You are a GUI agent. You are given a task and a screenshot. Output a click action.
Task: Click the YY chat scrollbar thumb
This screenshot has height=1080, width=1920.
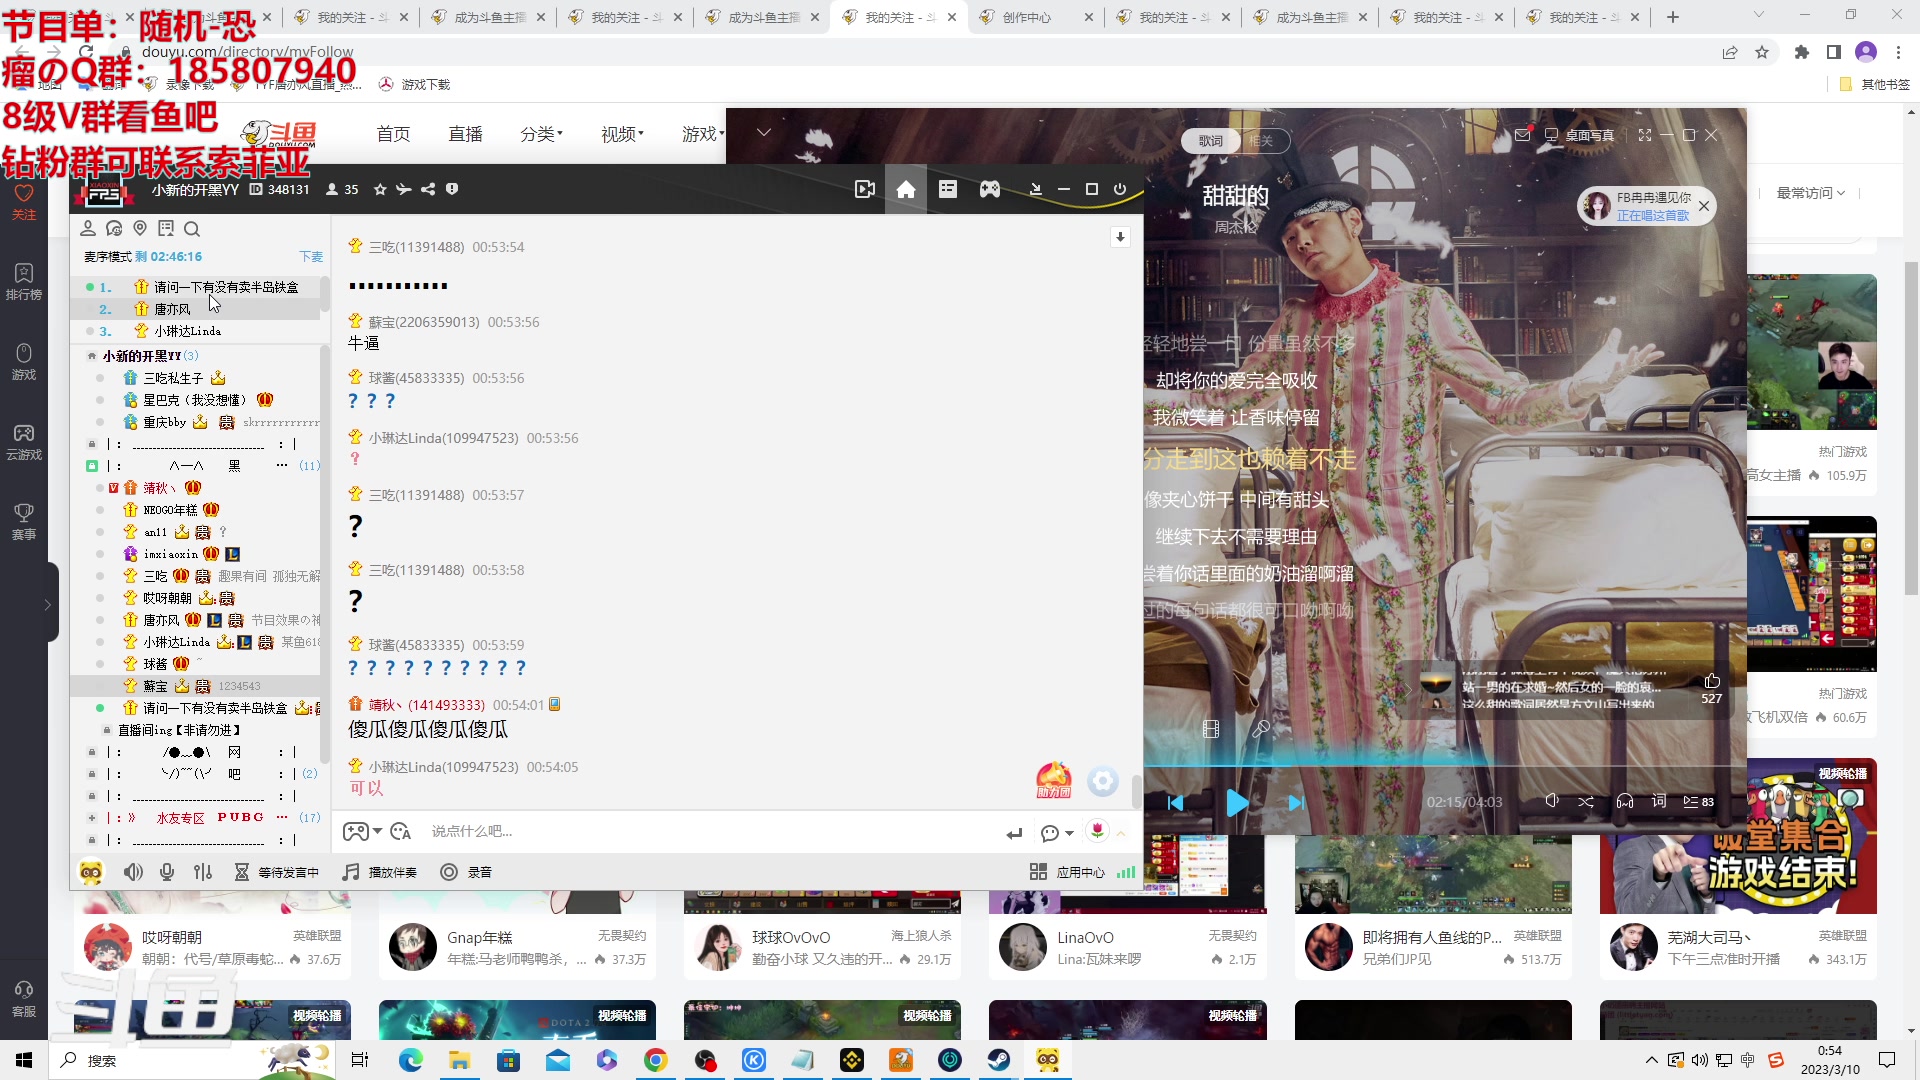click(1136, 791)
